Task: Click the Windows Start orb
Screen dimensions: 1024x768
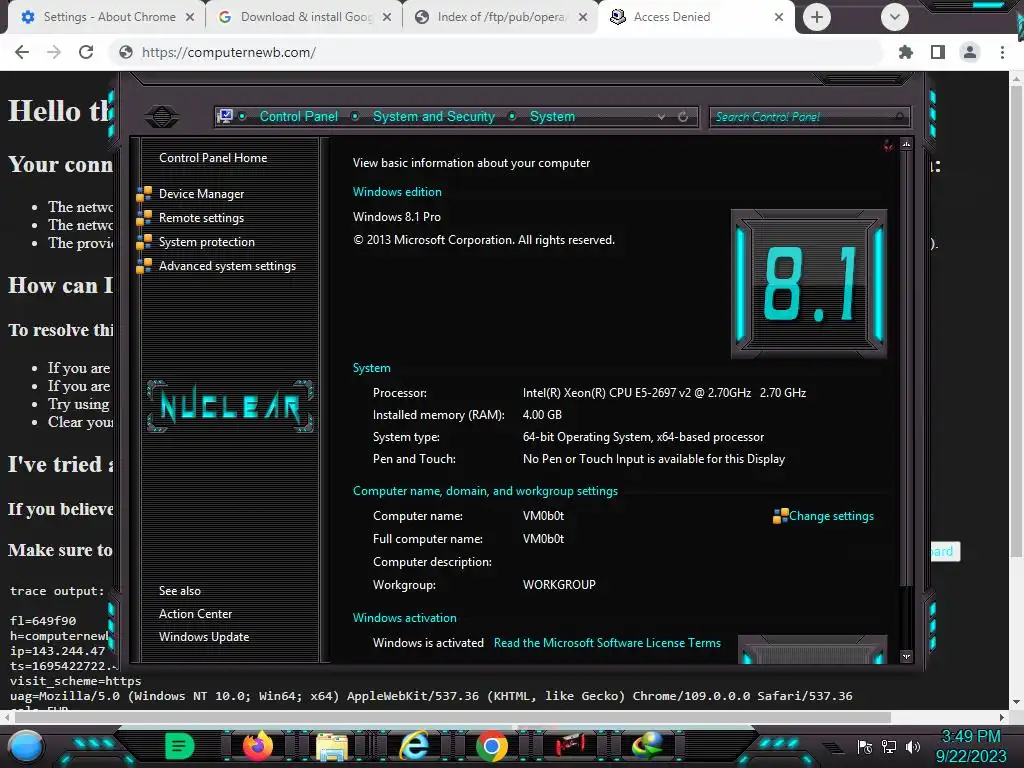Action: pyautogui.click(x=26, y=747)
